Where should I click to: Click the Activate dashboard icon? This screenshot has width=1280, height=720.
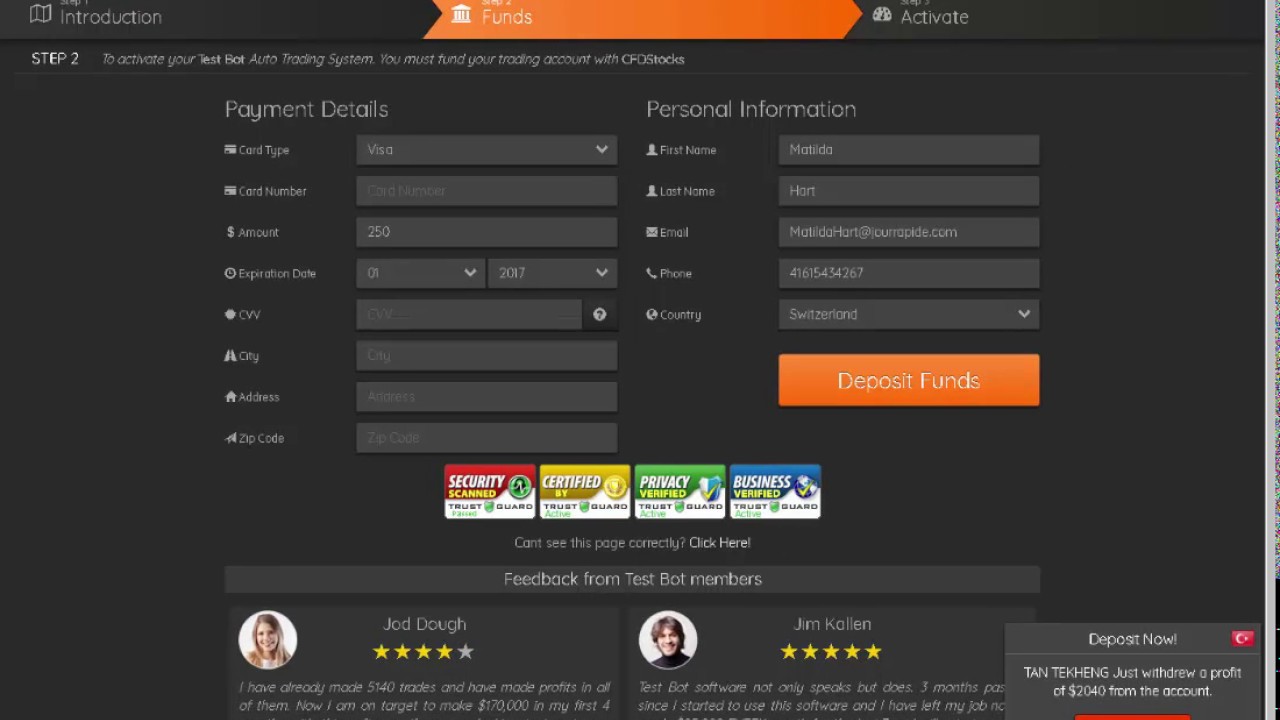click(882, 14)
